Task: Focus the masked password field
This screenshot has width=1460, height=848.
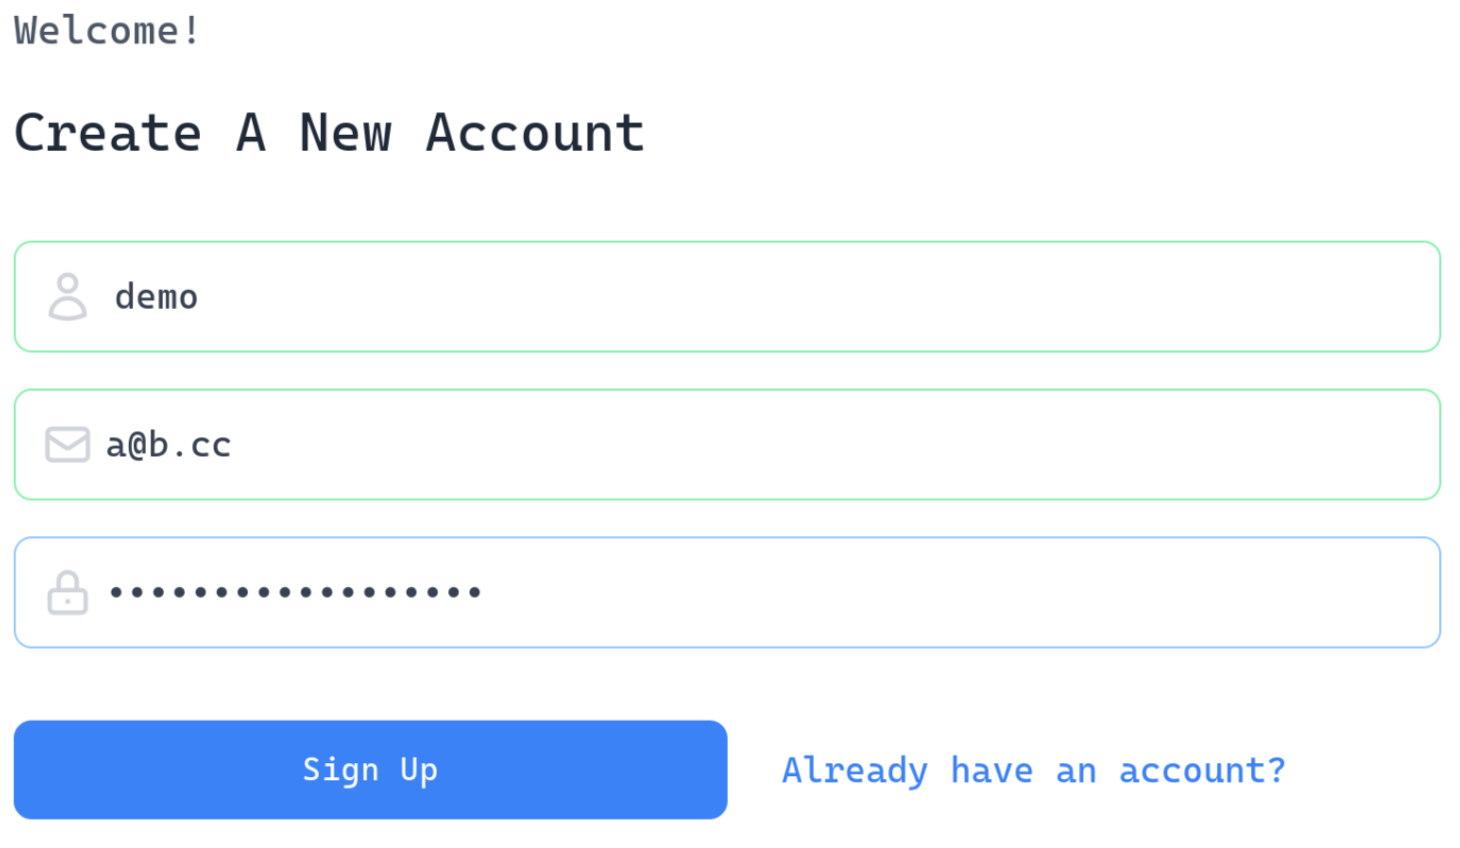Action: tap(727, 592)
